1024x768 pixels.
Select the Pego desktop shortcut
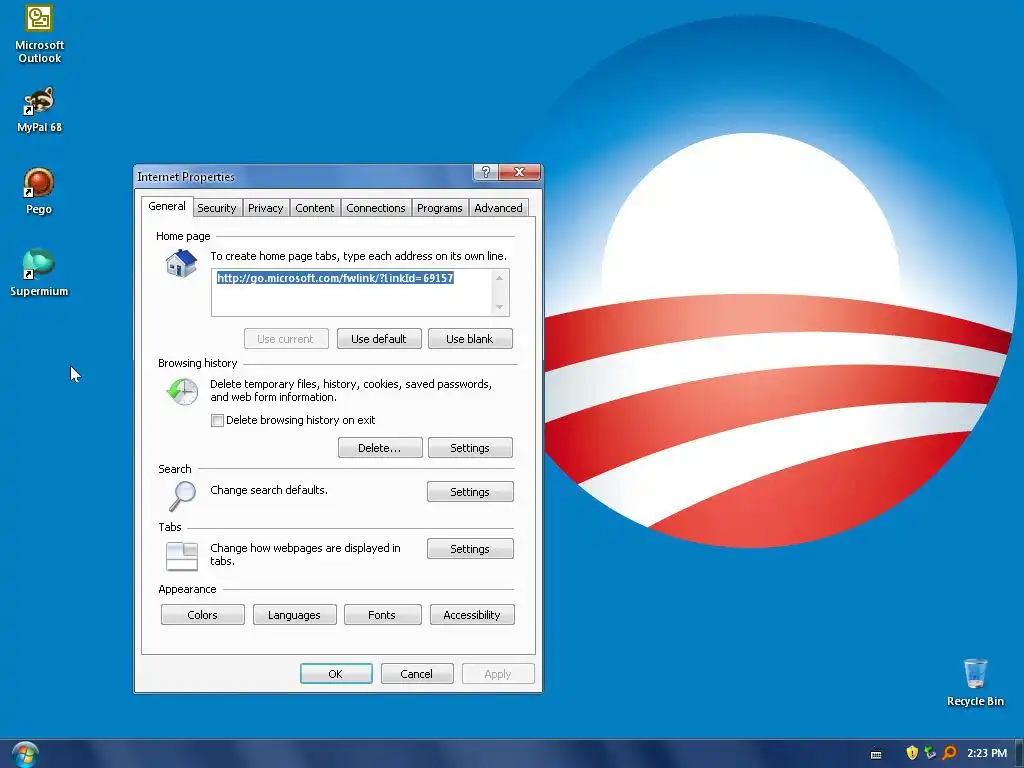coord(39,191)
